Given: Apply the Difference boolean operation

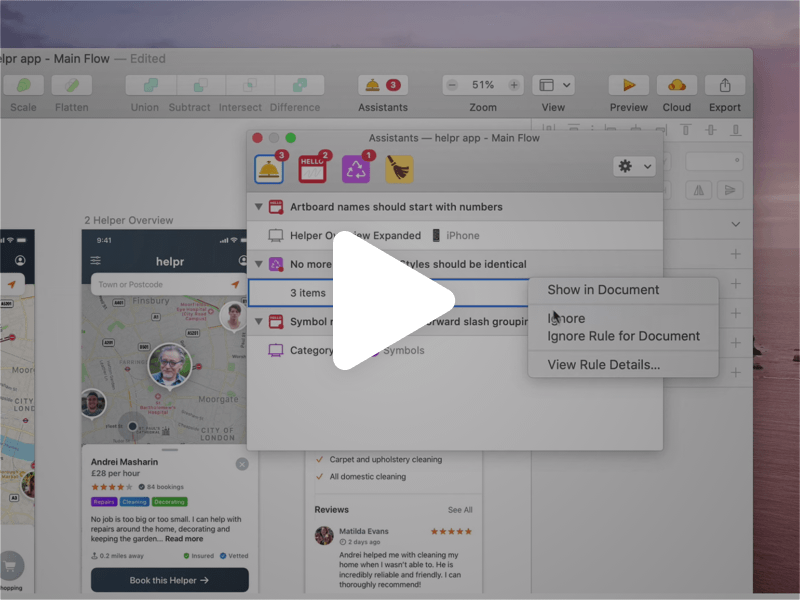Looking at the screenshot, I should coord(299,85).
